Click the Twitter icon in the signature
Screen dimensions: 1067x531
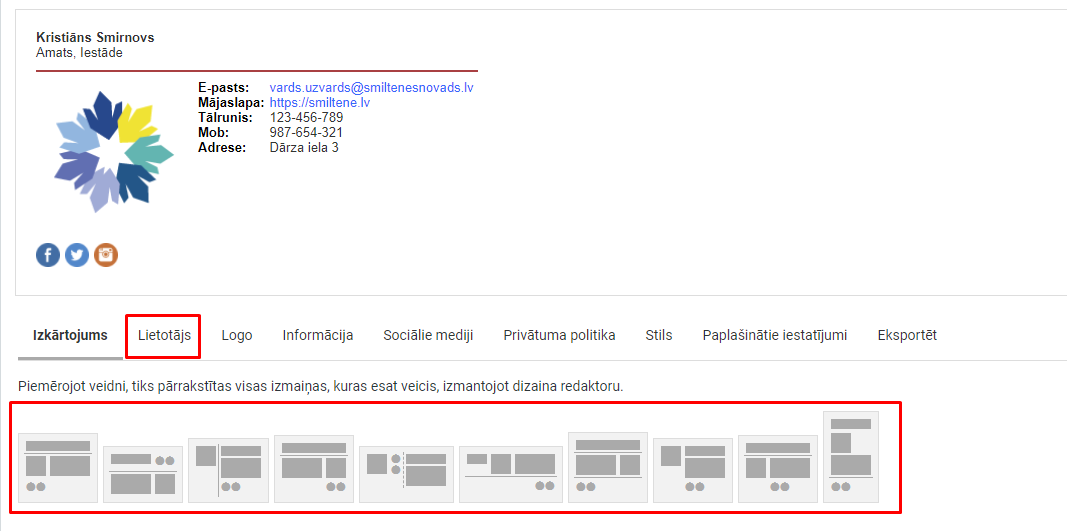77,255
